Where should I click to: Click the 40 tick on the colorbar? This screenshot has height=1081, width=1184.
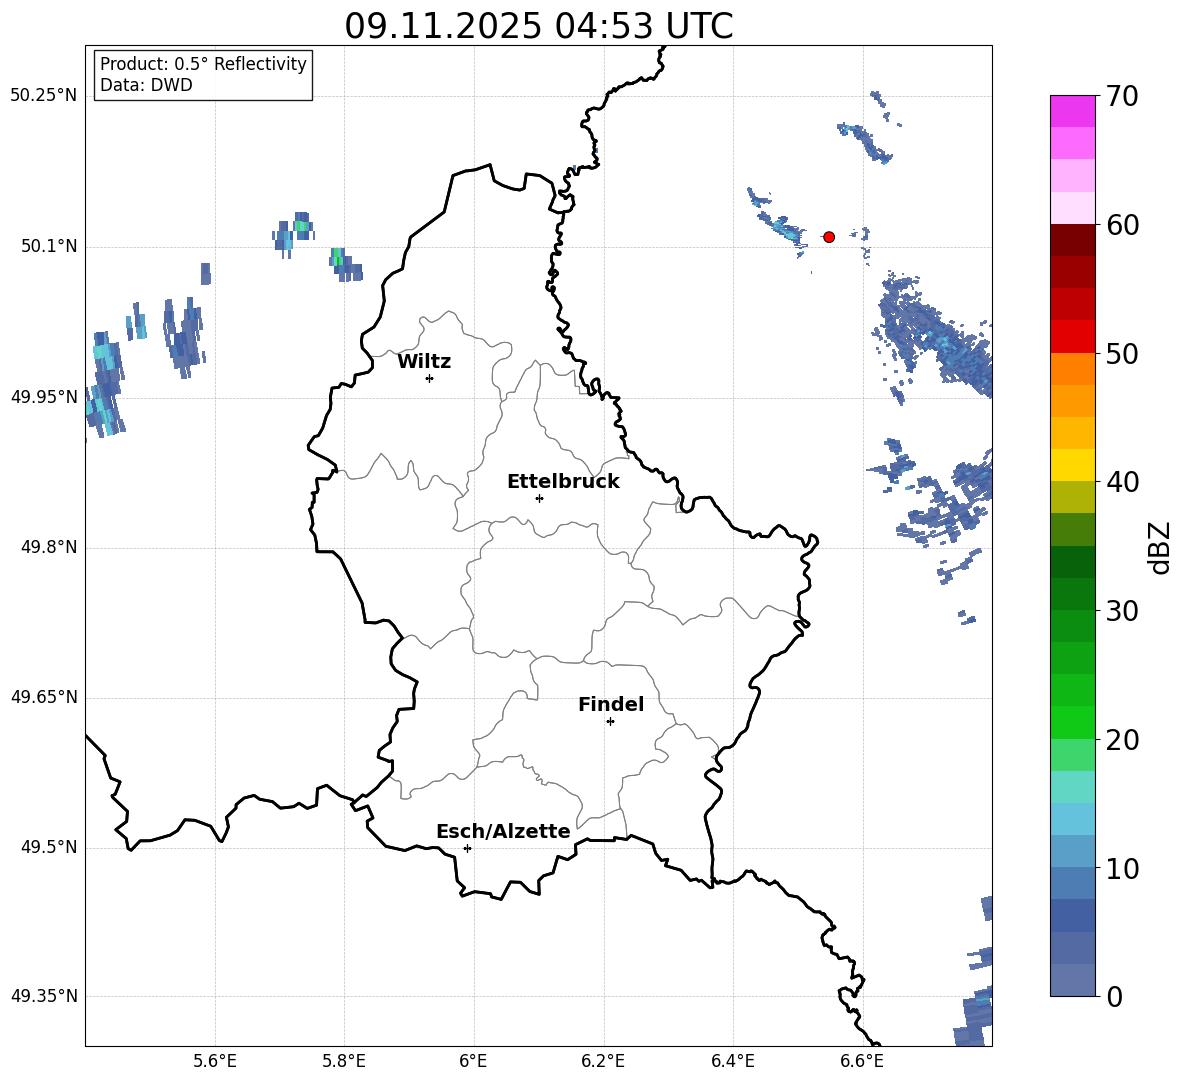[x=1122, y=482]
